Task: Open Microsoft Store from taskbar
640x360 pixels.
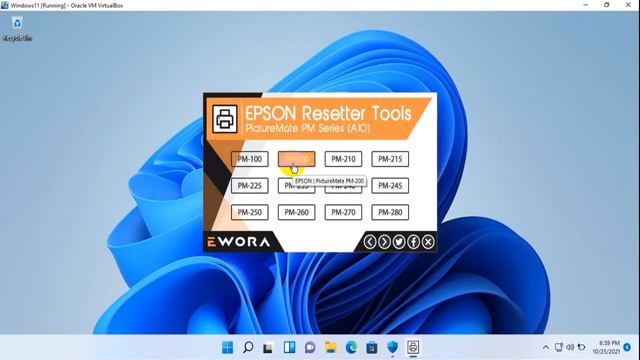Action: [371, 348]
